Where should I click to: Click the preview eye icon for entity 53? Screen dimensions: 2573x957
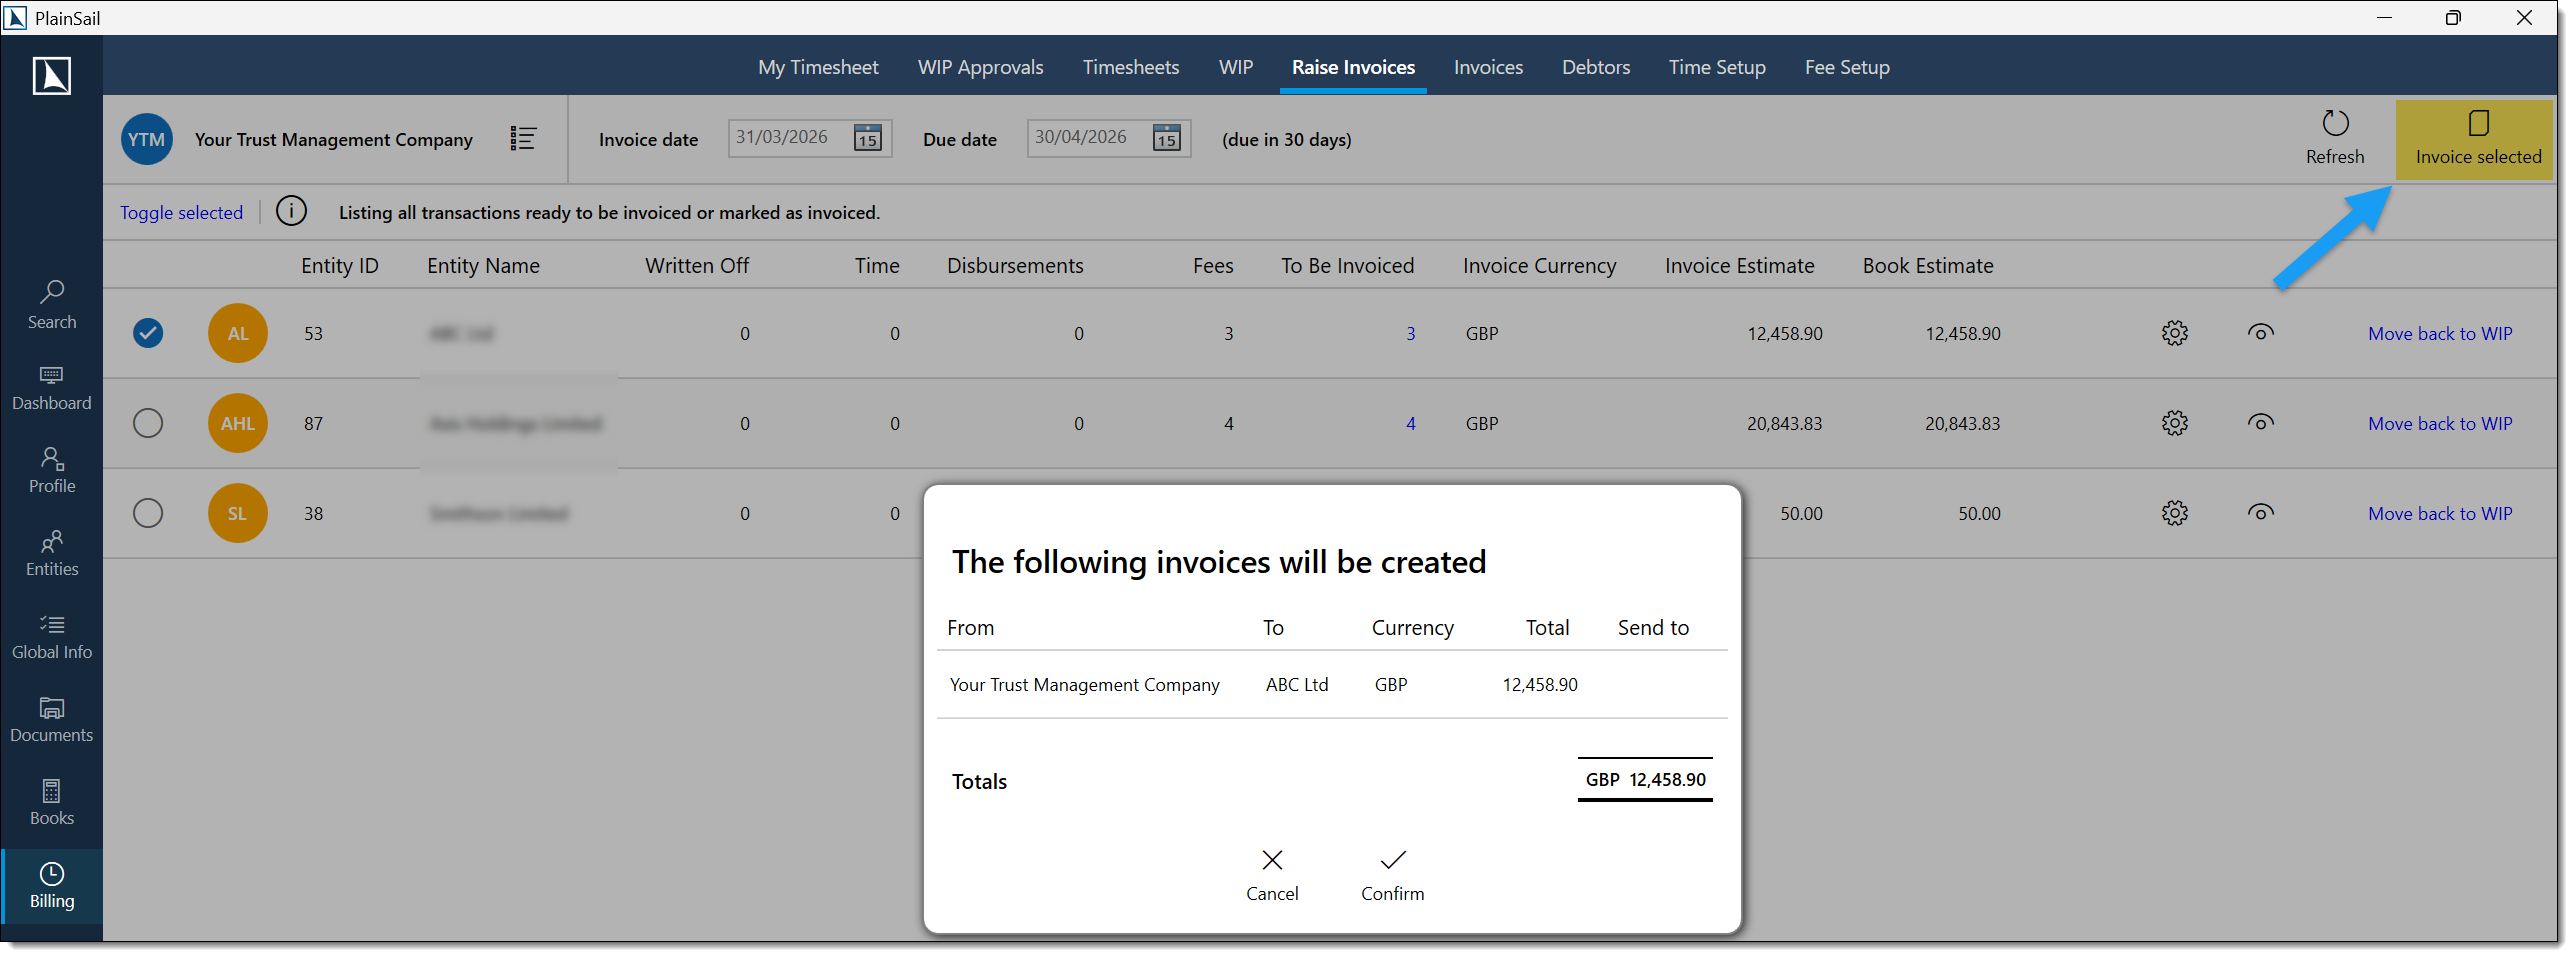pos(2261,333)
